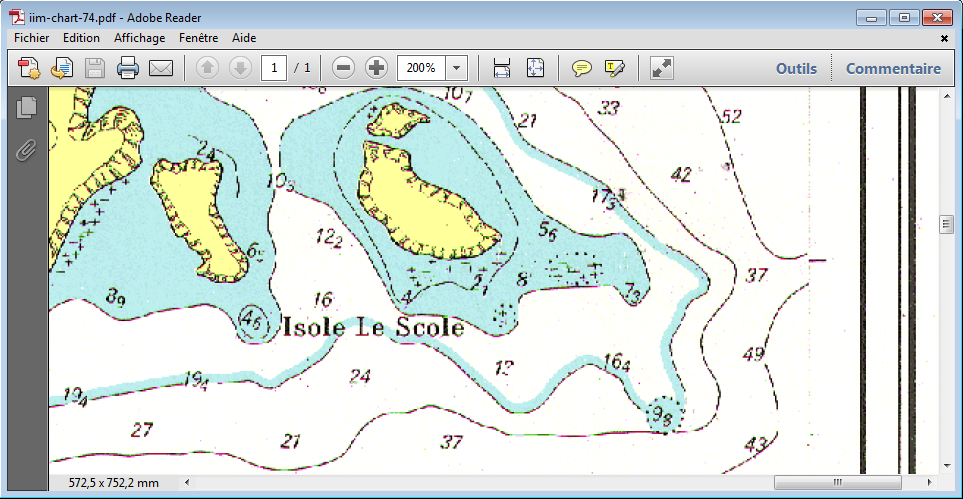Image resolution: width=963 pixels, height=499 pixels.
Task: Add a sticky note comment
Action: (581, 68)
